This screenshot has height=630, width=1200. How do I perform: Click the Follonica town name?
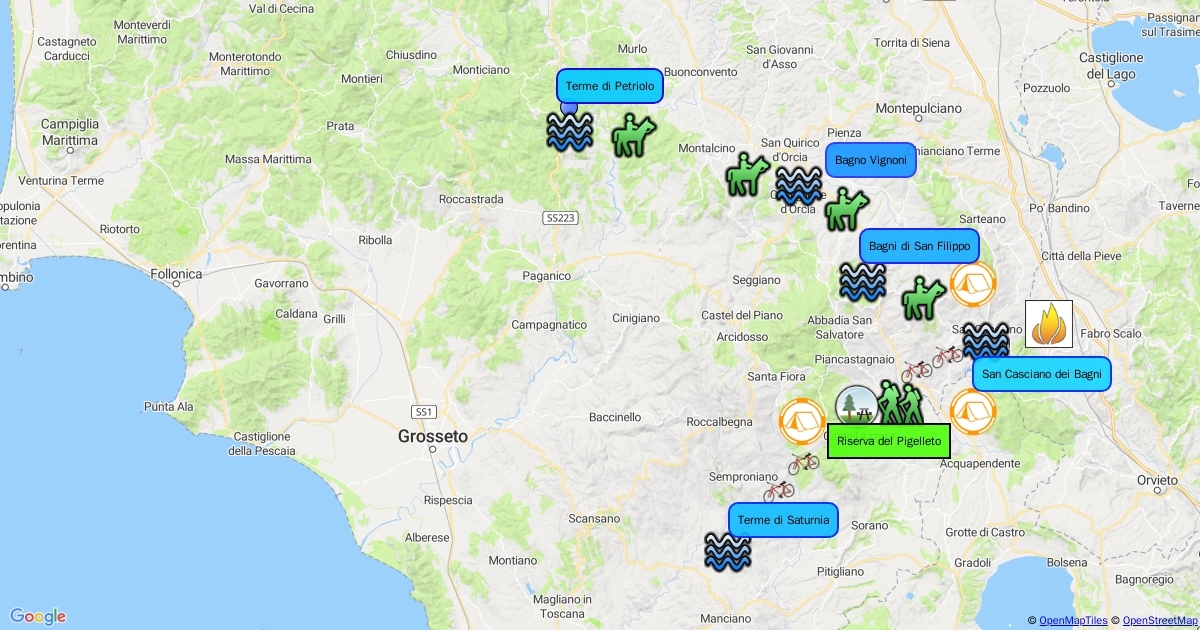(176, 273)
